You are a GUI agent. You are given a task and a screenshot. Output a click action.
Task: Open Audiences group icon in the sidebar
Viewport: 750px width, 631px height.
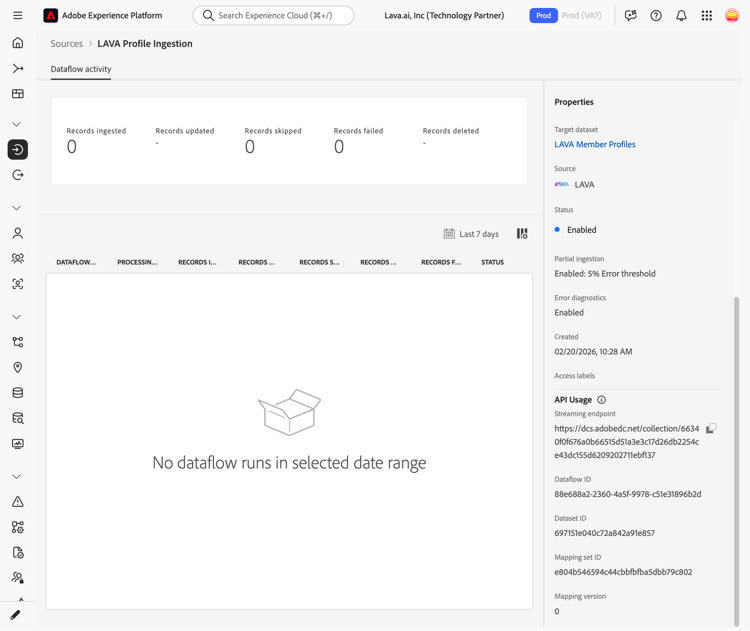coord(18,259)
